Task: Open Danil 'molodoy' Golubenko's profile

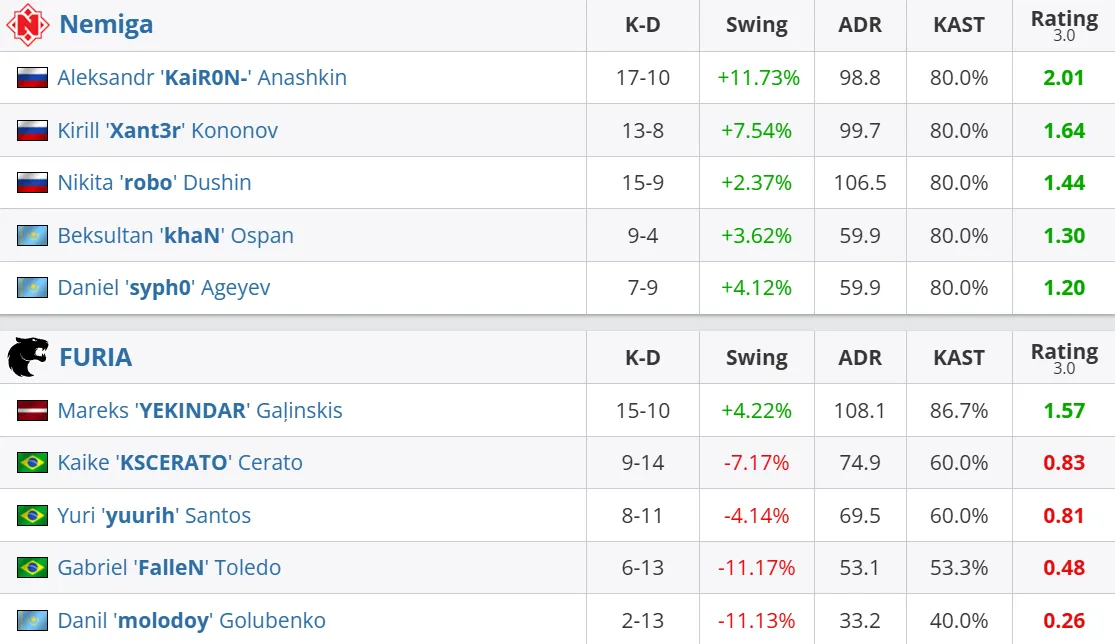Action: 191,621
